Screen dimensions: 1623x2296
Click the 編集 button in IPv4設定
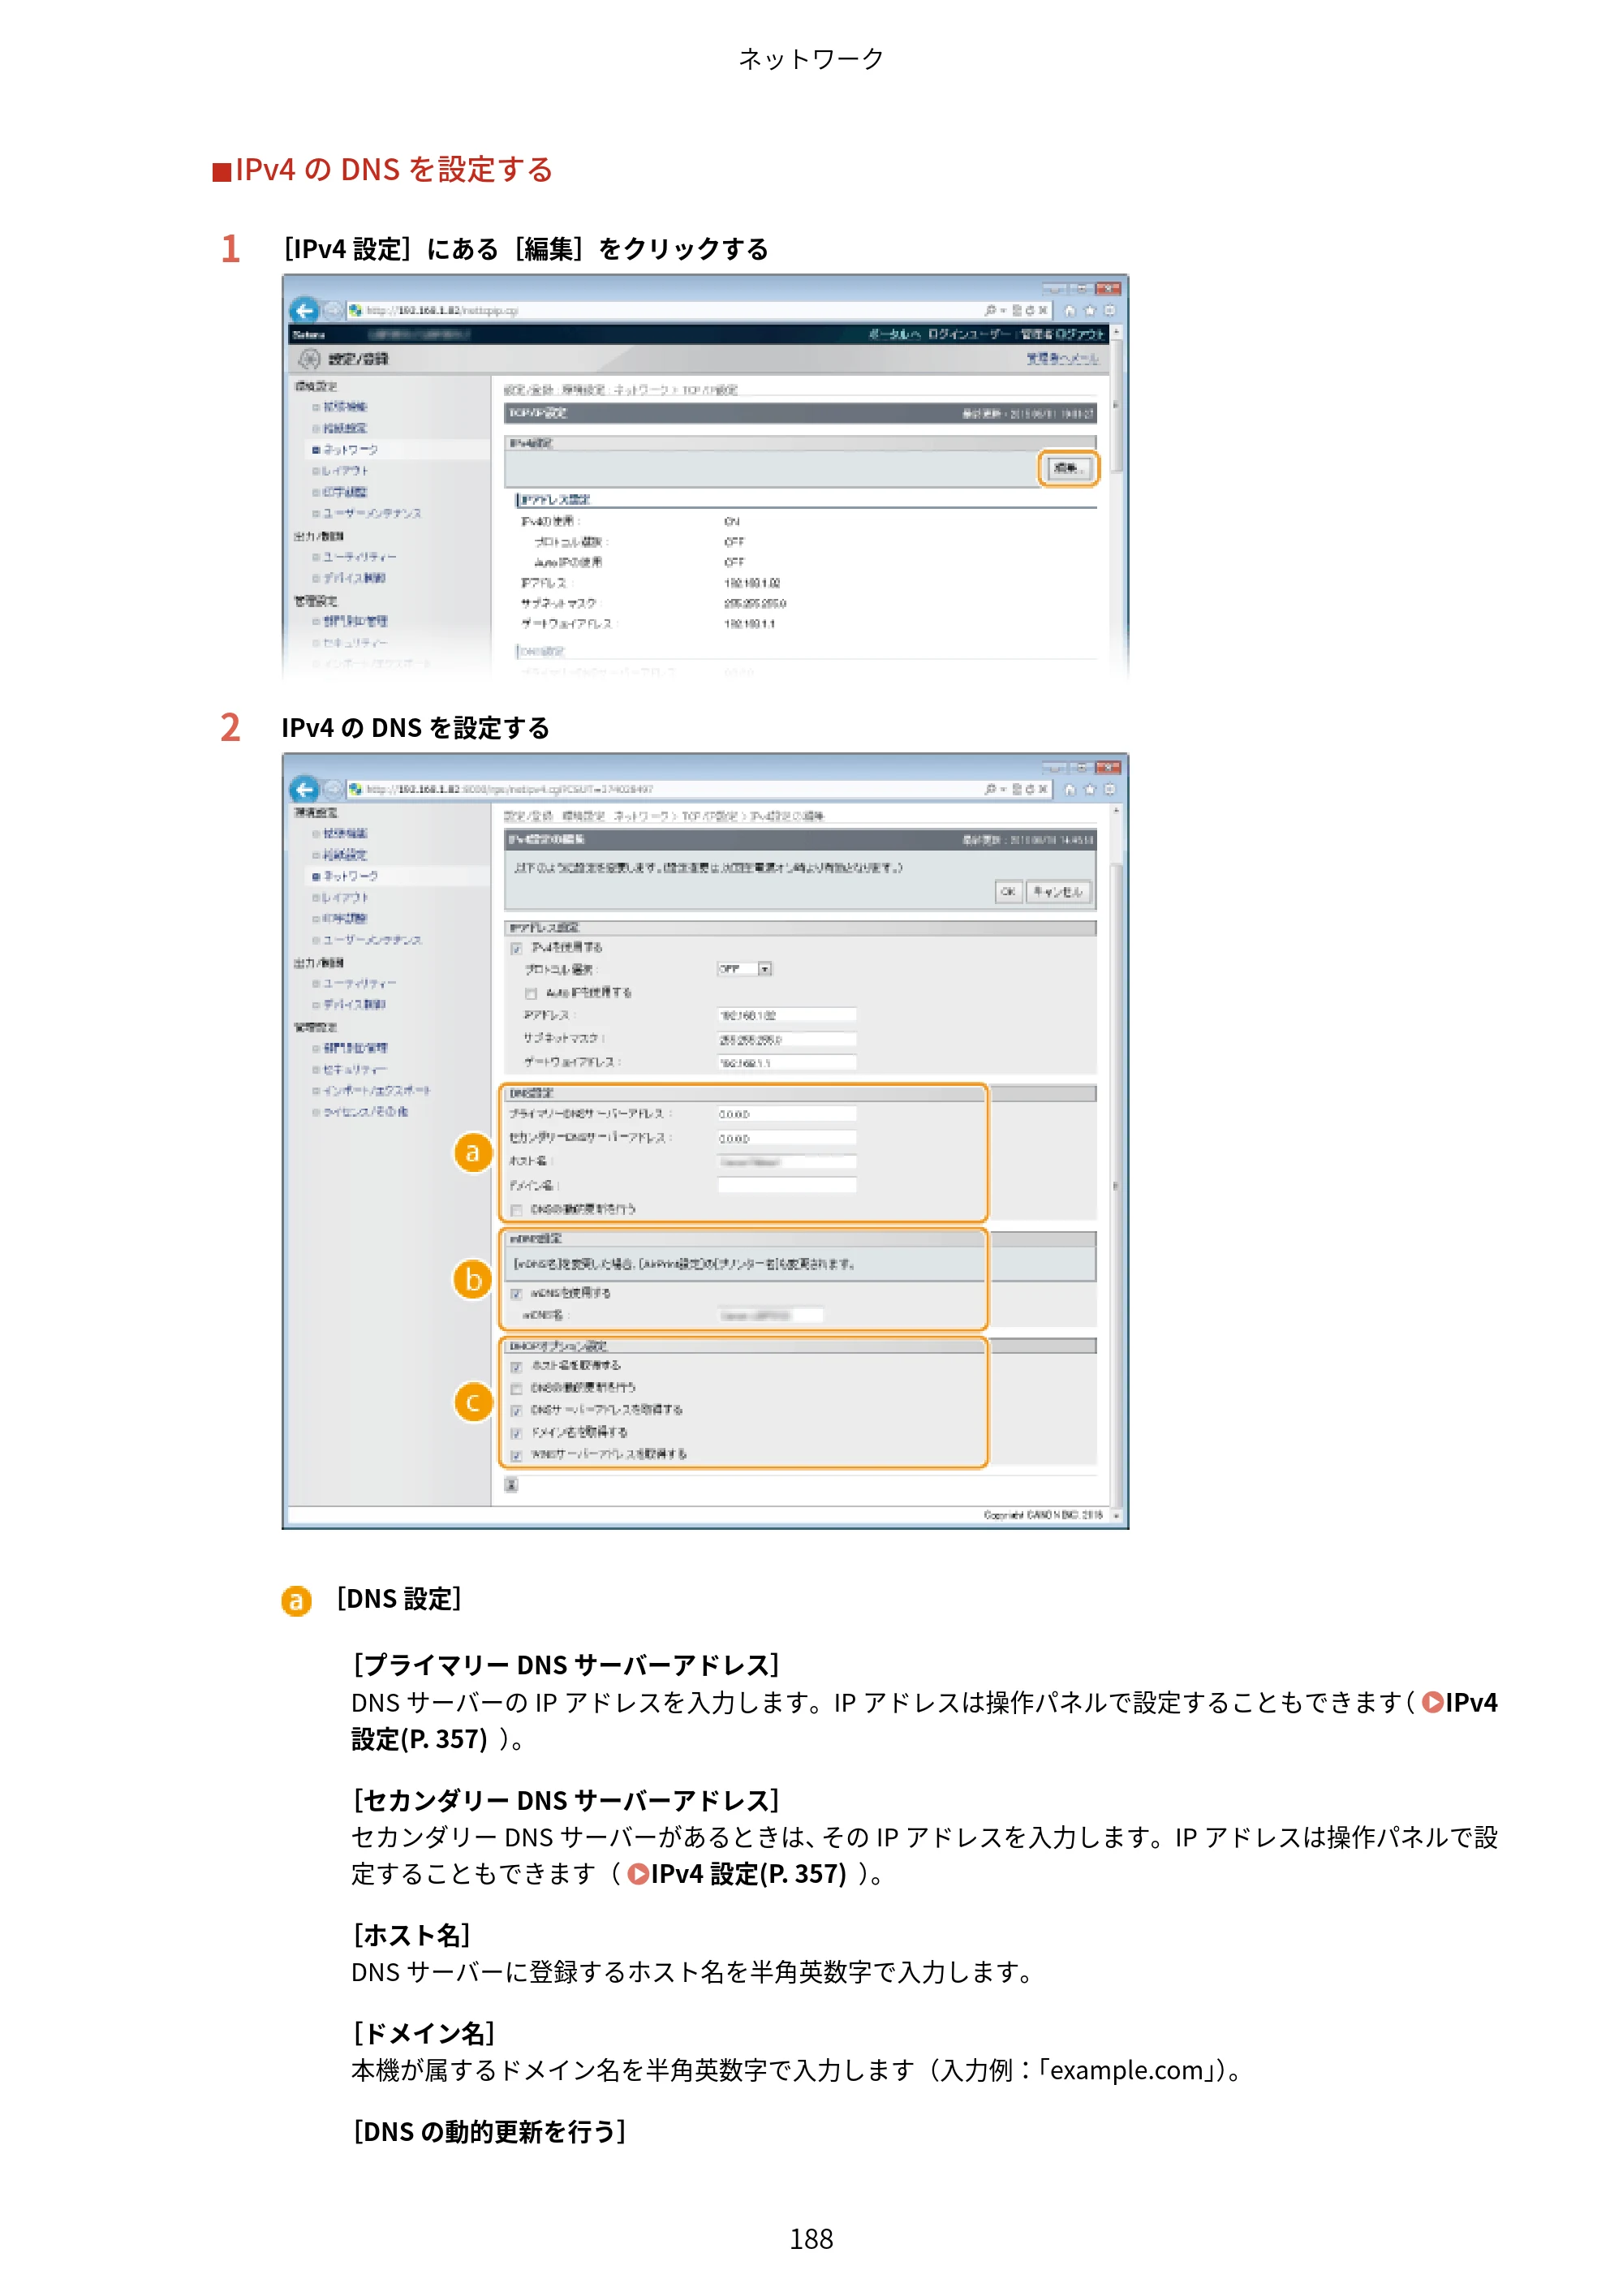1068,468
